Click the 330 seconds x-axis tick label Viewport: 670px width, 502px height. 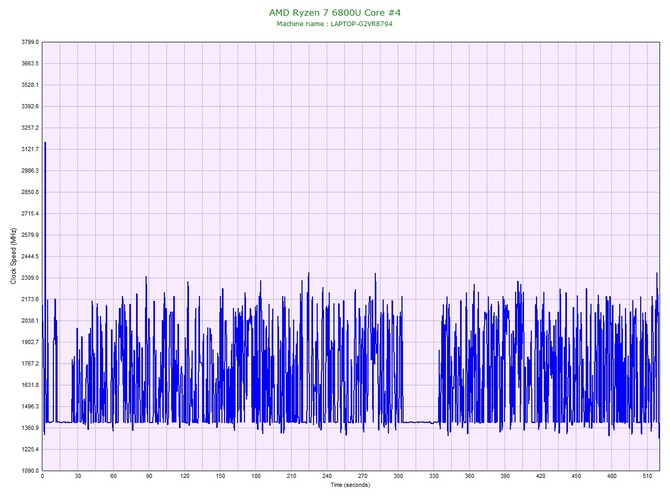(434, 476)
